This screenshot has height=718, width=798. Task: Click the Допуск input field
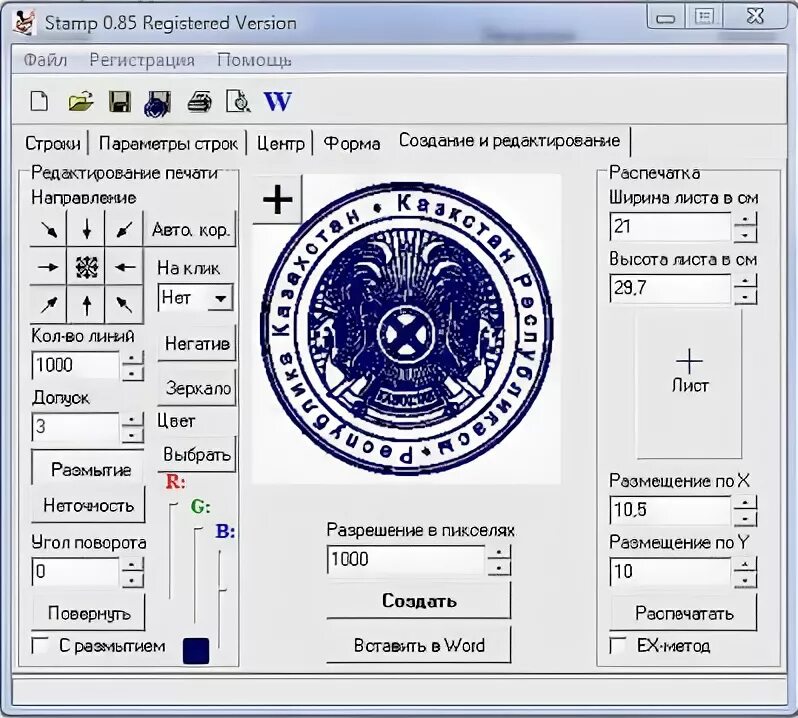click(x=76, y=427)
